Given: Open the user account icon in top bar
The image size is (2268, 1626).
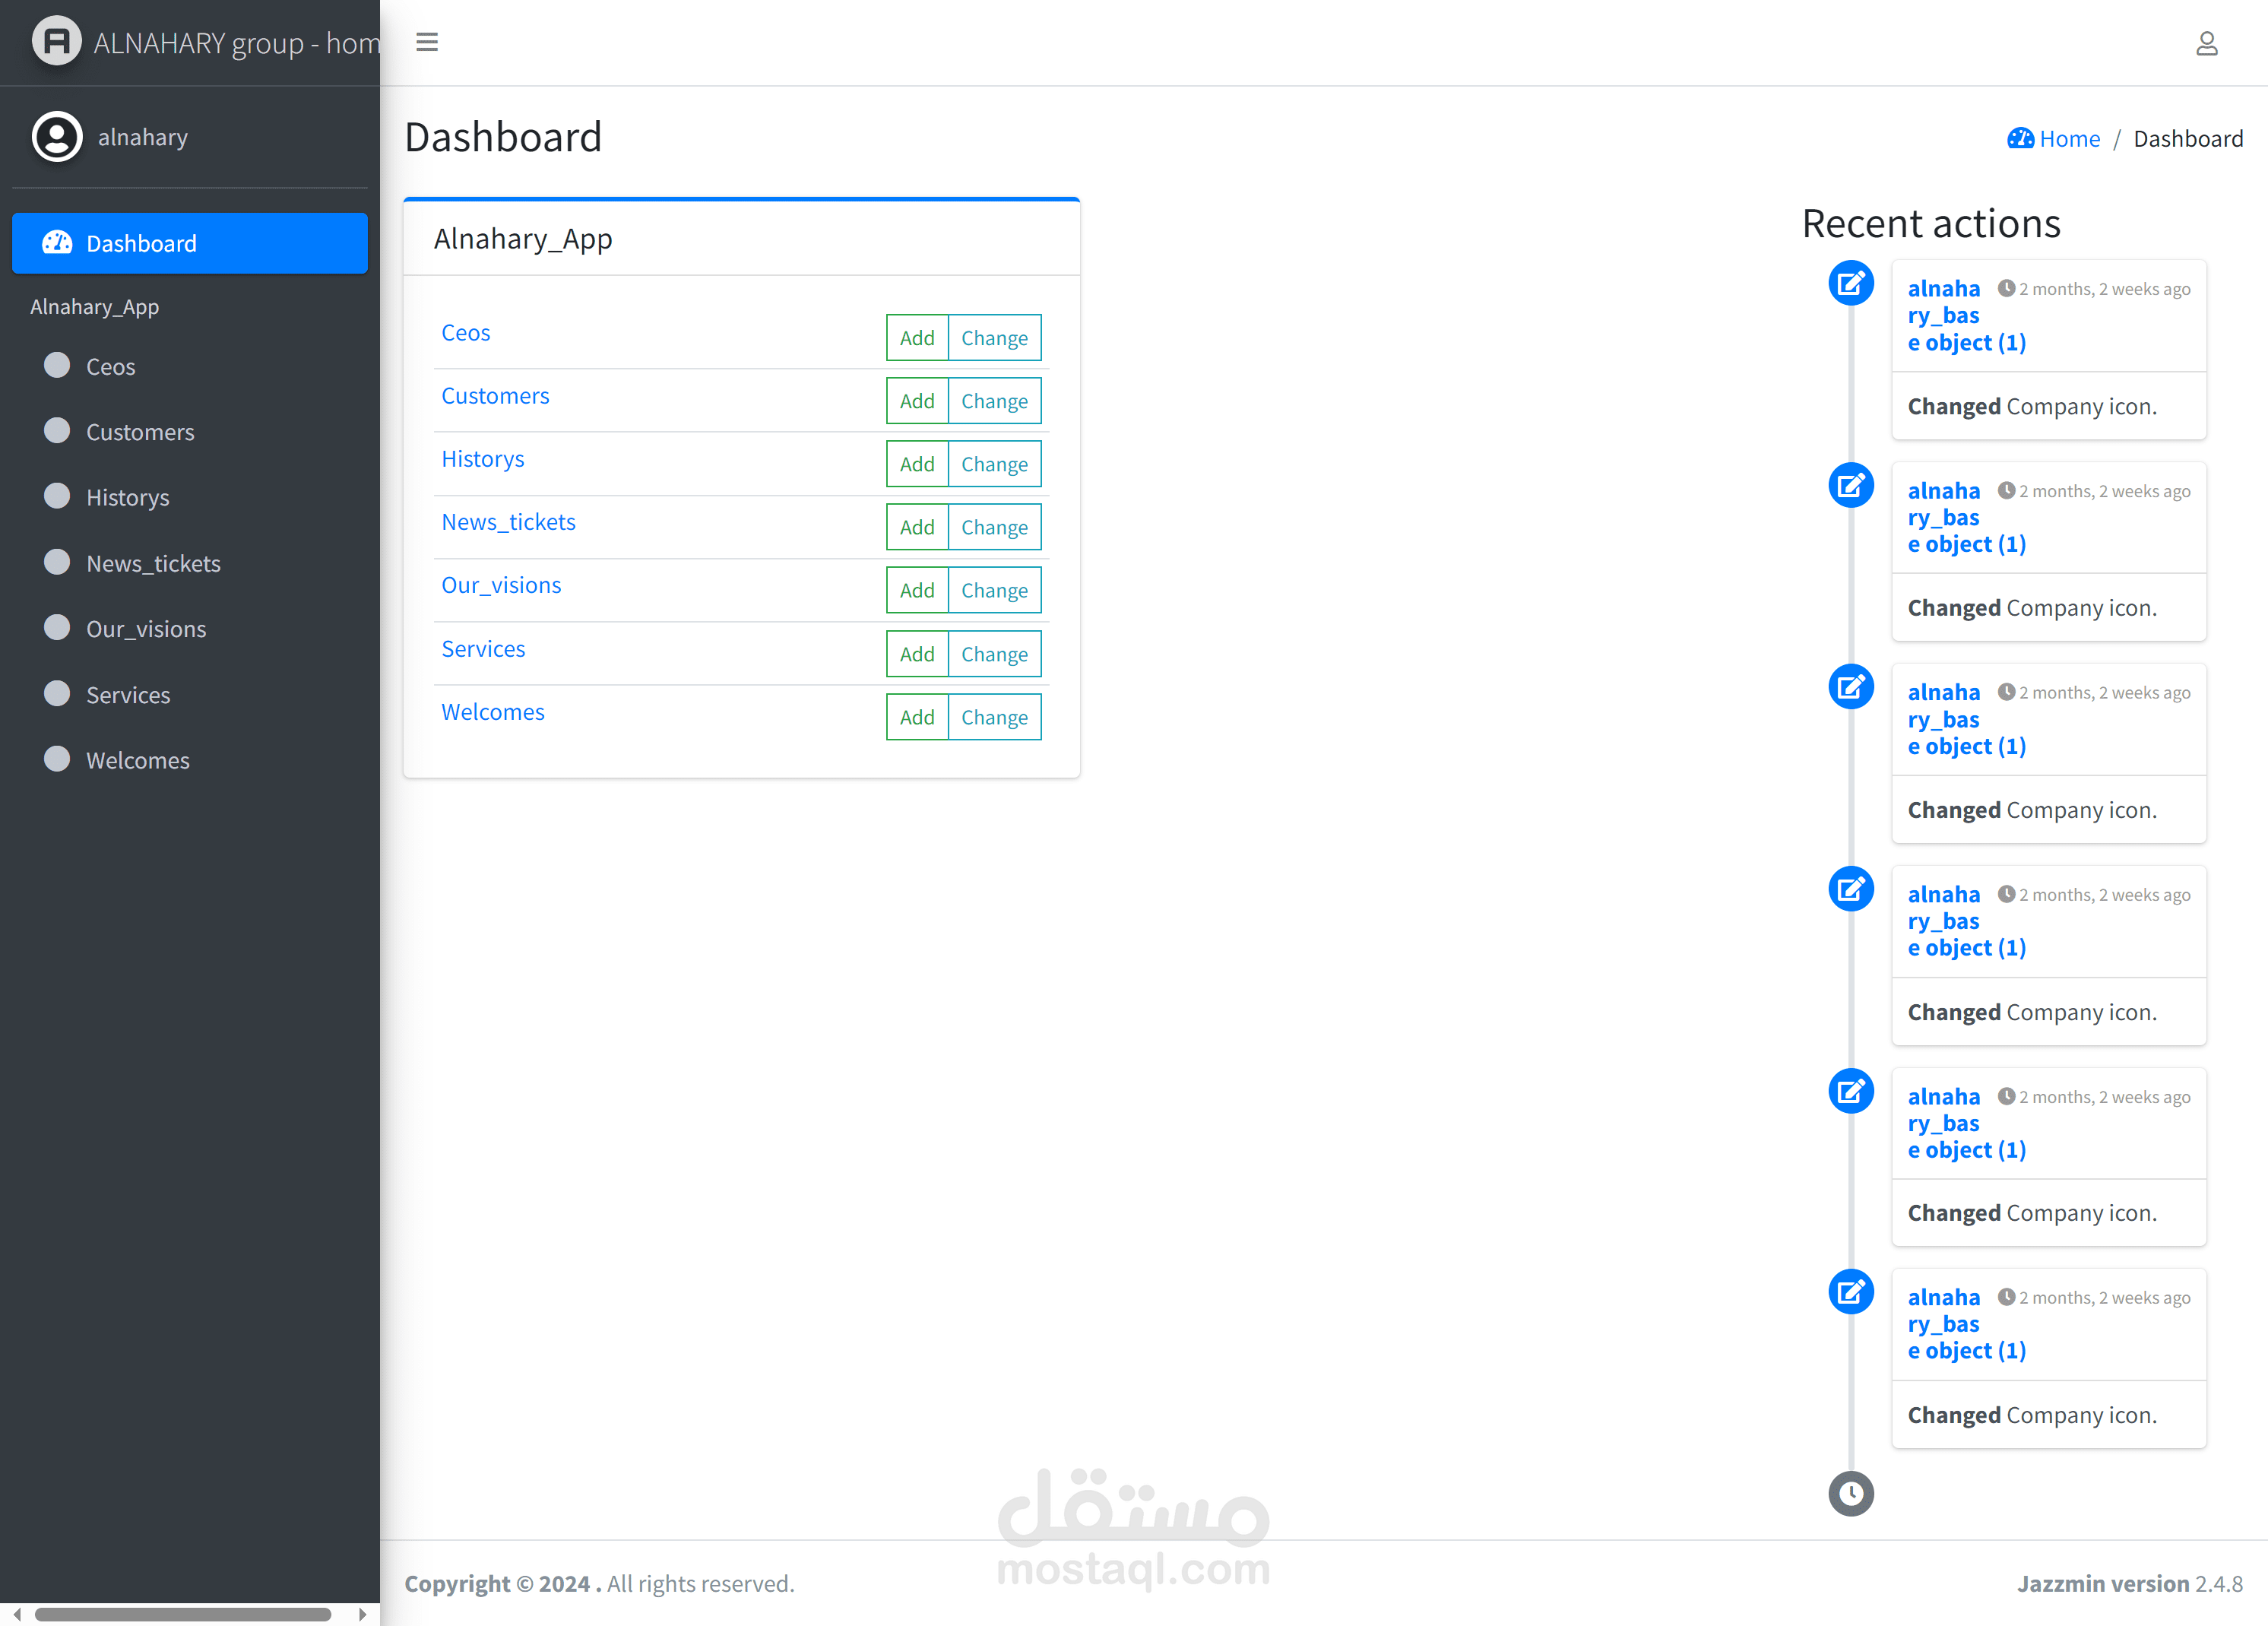Looking at the screenshot, I should pos(2206,43).
